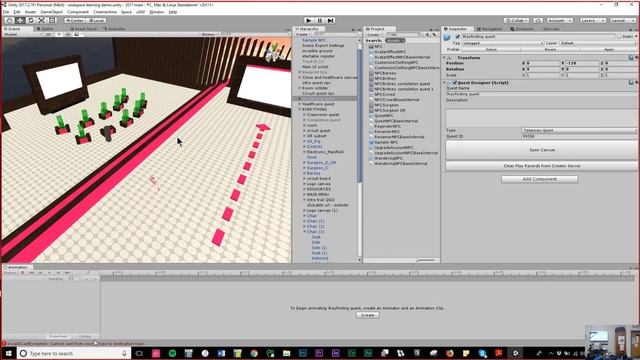Click the Pause button in the toolbar
This screenshot has width=640, height=360.
coord(320,20)
